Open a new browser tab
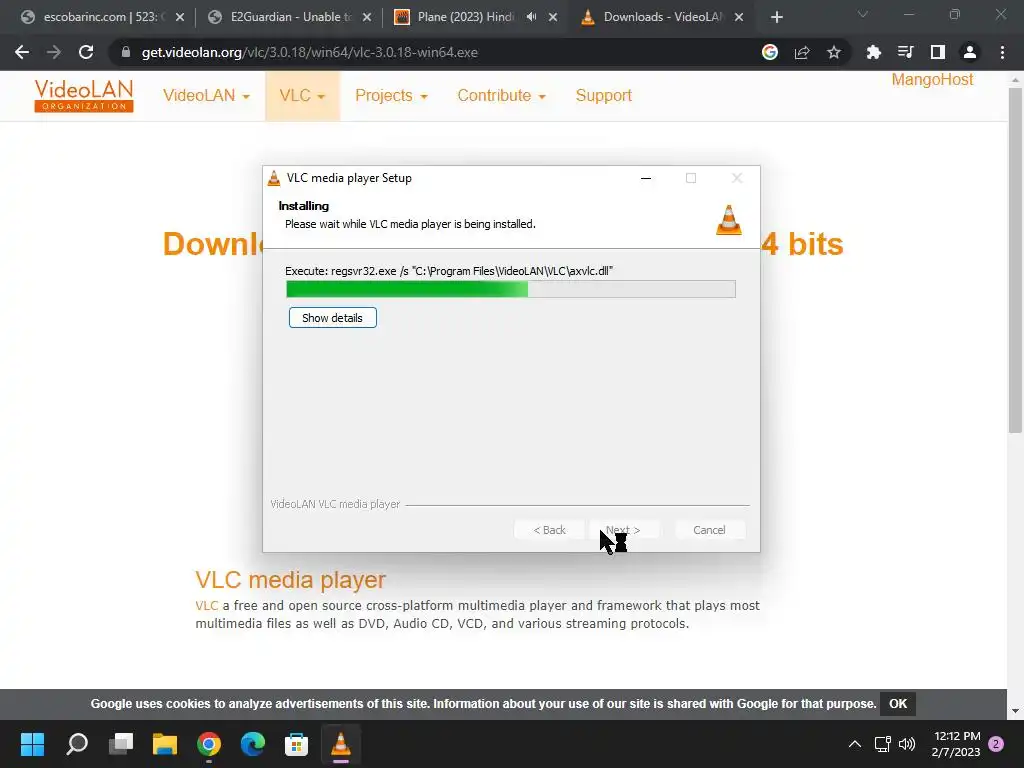The width and height of the screenshot is (1024, 768). click(x=776, y=17)
